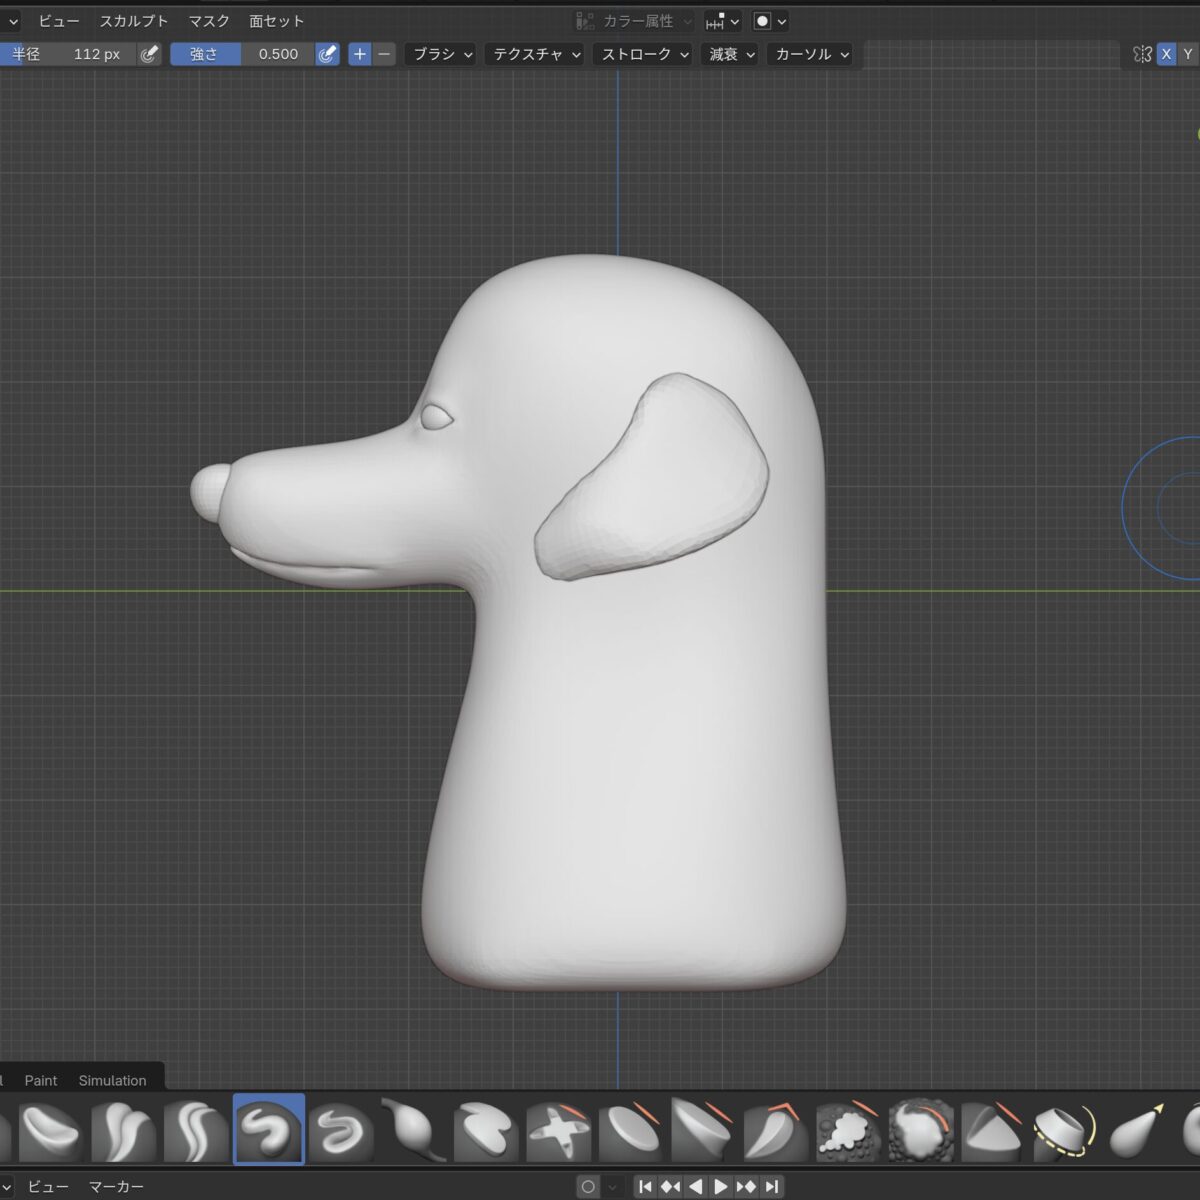1200x1200 pixels.
Task: Toggle Y-axis symmetry
Action: pyautogui.click(x=1188, y=54)
